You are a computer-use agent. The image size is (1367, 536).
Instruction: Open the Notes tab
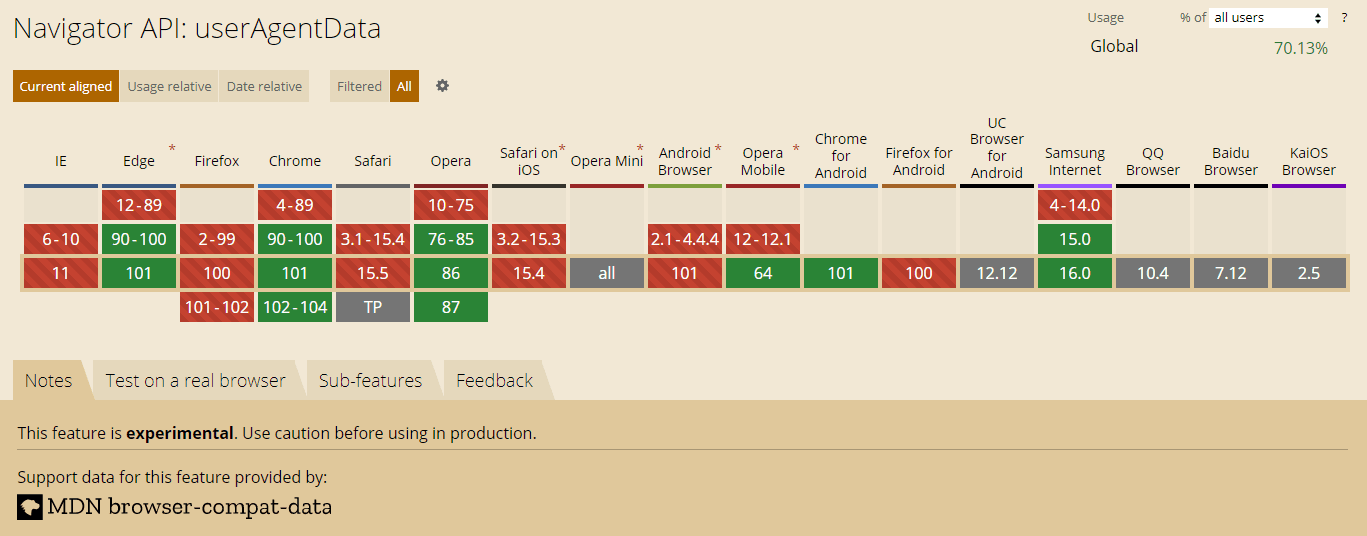[x=48, y=381]
